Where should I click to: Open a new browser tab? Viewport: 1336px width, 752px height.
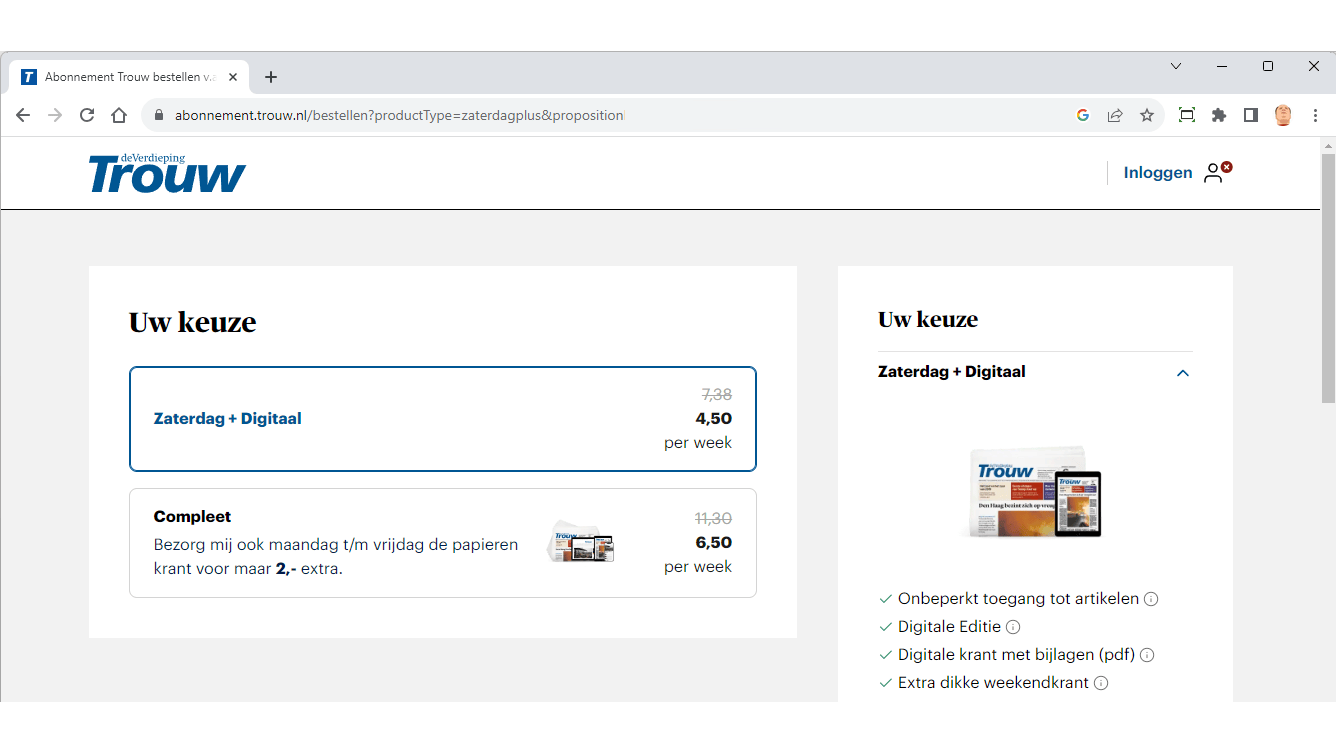tap(271, 77)
